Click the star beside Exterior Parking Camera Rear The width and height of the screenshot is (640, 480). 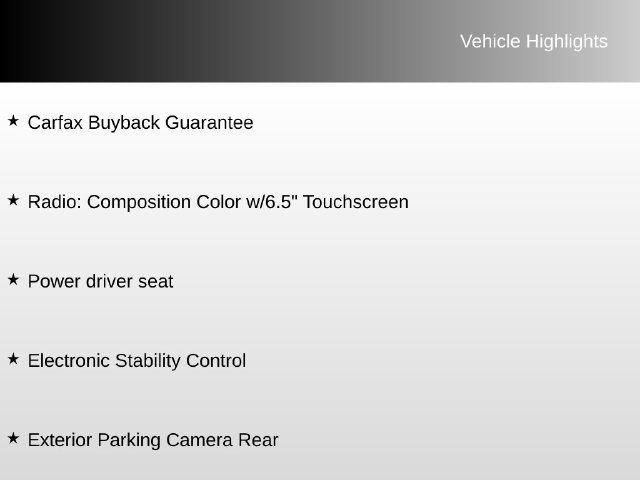tap(13, 438)
